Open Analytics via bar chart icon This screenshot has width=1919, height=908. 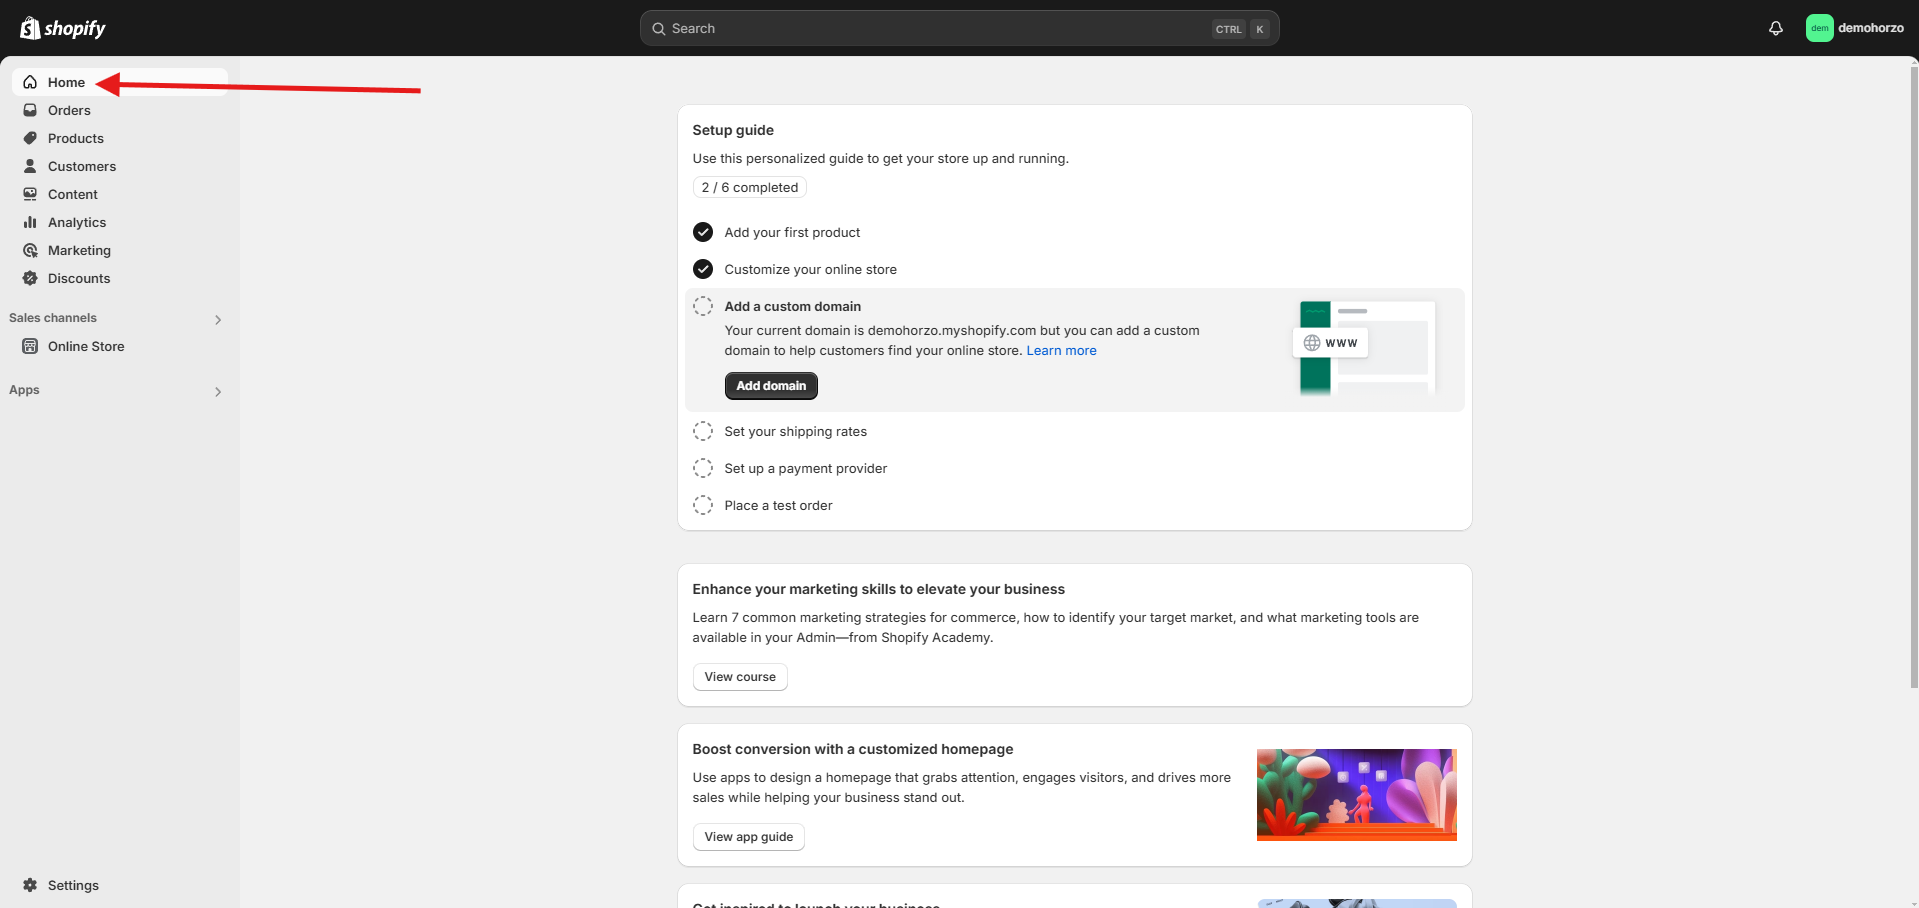30,222
